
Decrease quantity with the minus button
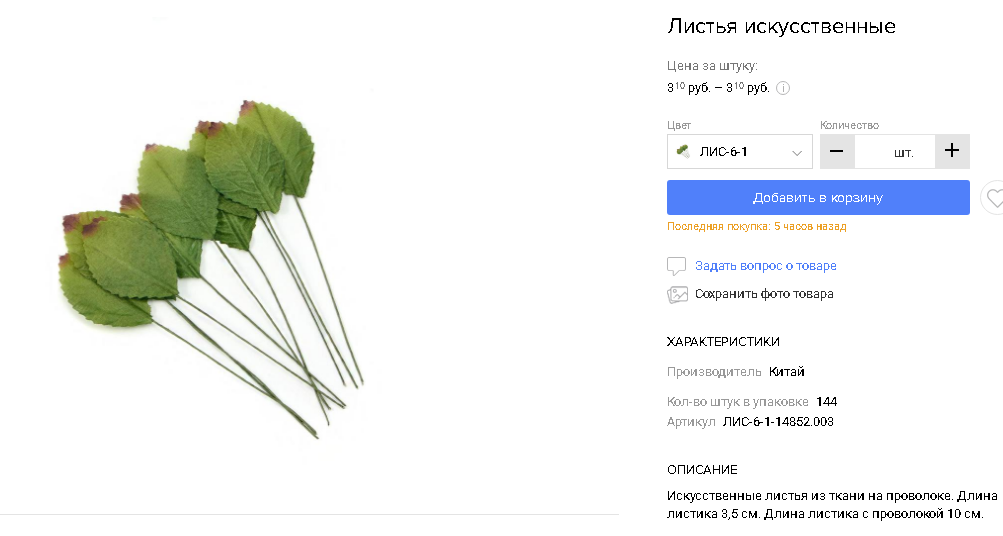pos(837,152)
